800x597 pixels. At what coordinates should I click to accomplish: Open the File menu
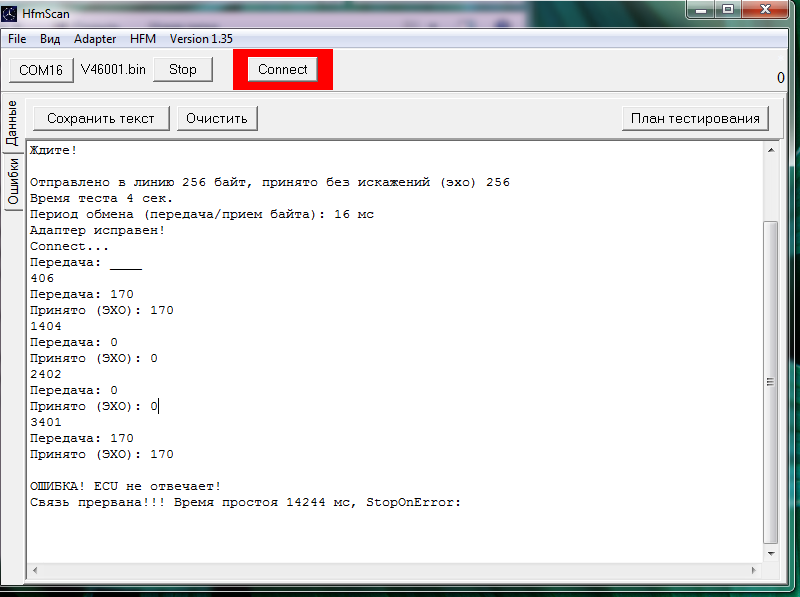17,39
